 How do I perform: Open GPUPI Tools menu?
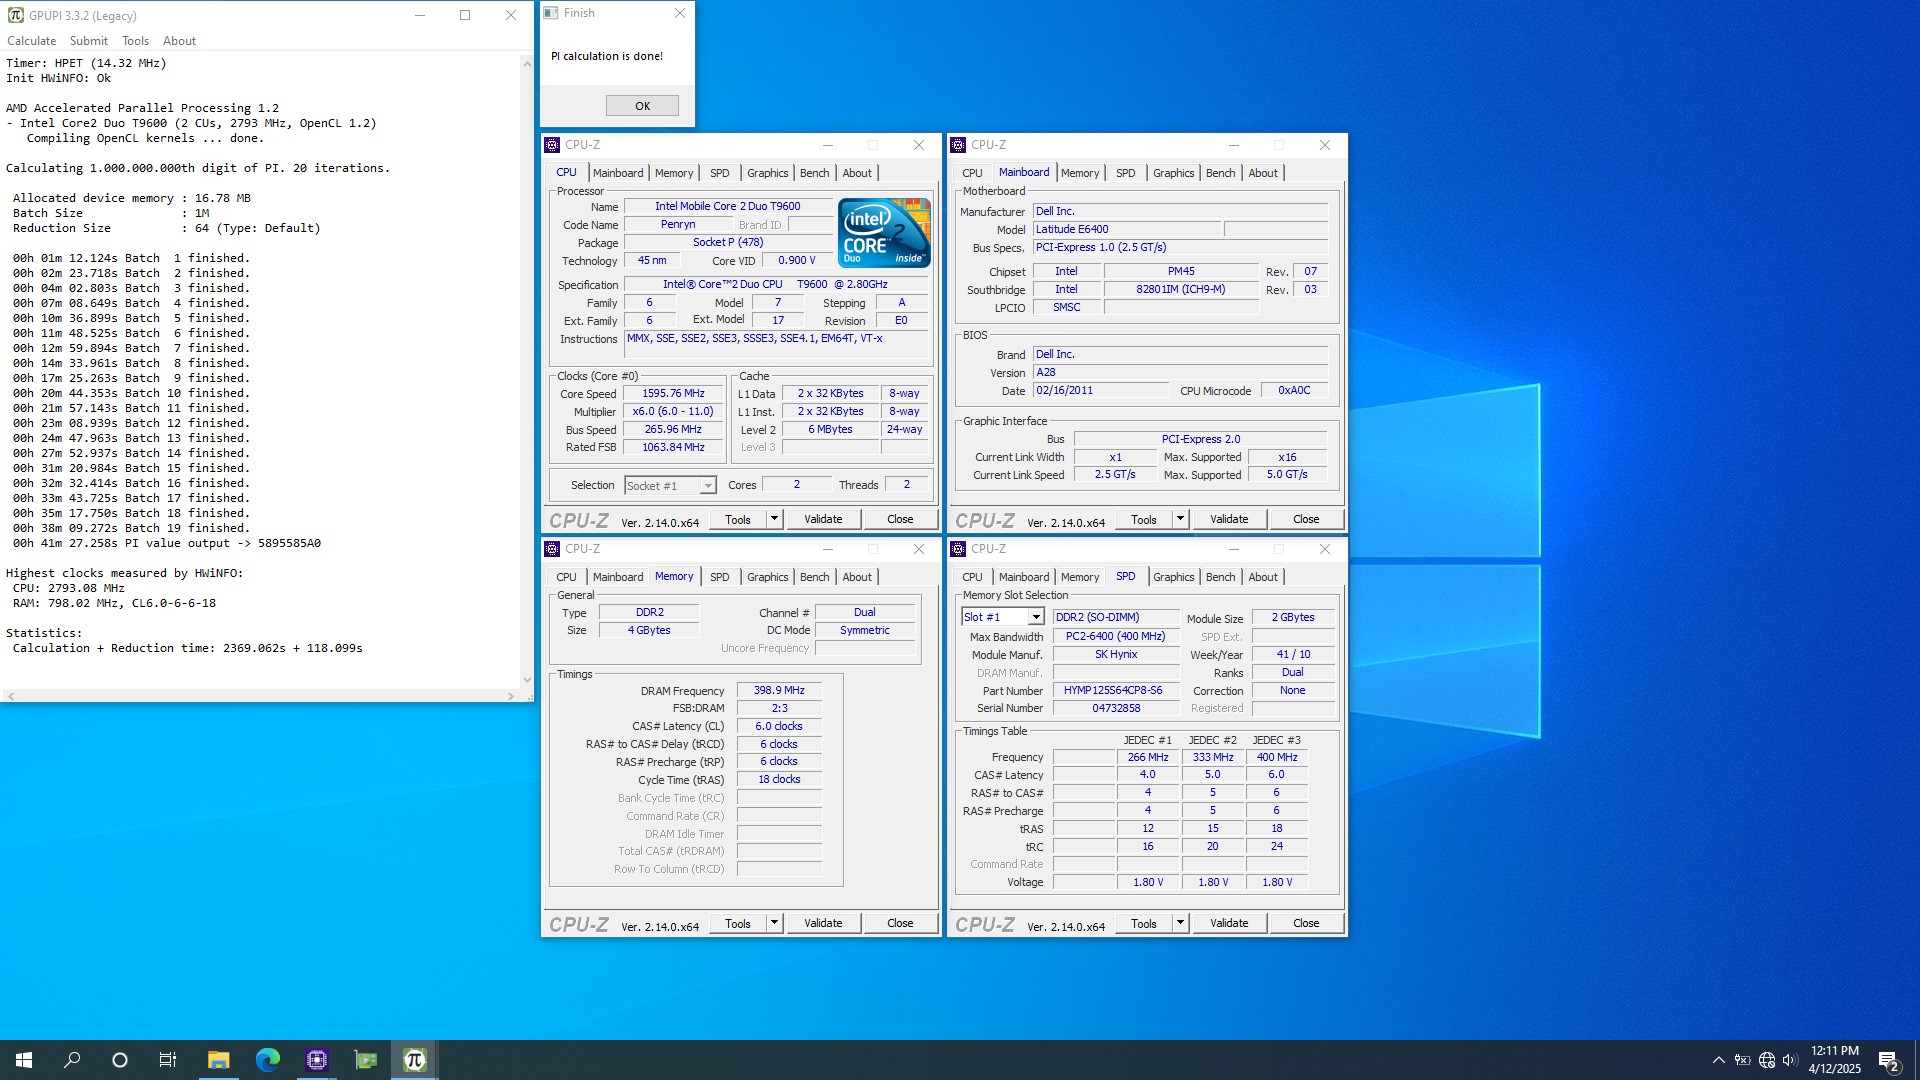[x=135, y=41]
